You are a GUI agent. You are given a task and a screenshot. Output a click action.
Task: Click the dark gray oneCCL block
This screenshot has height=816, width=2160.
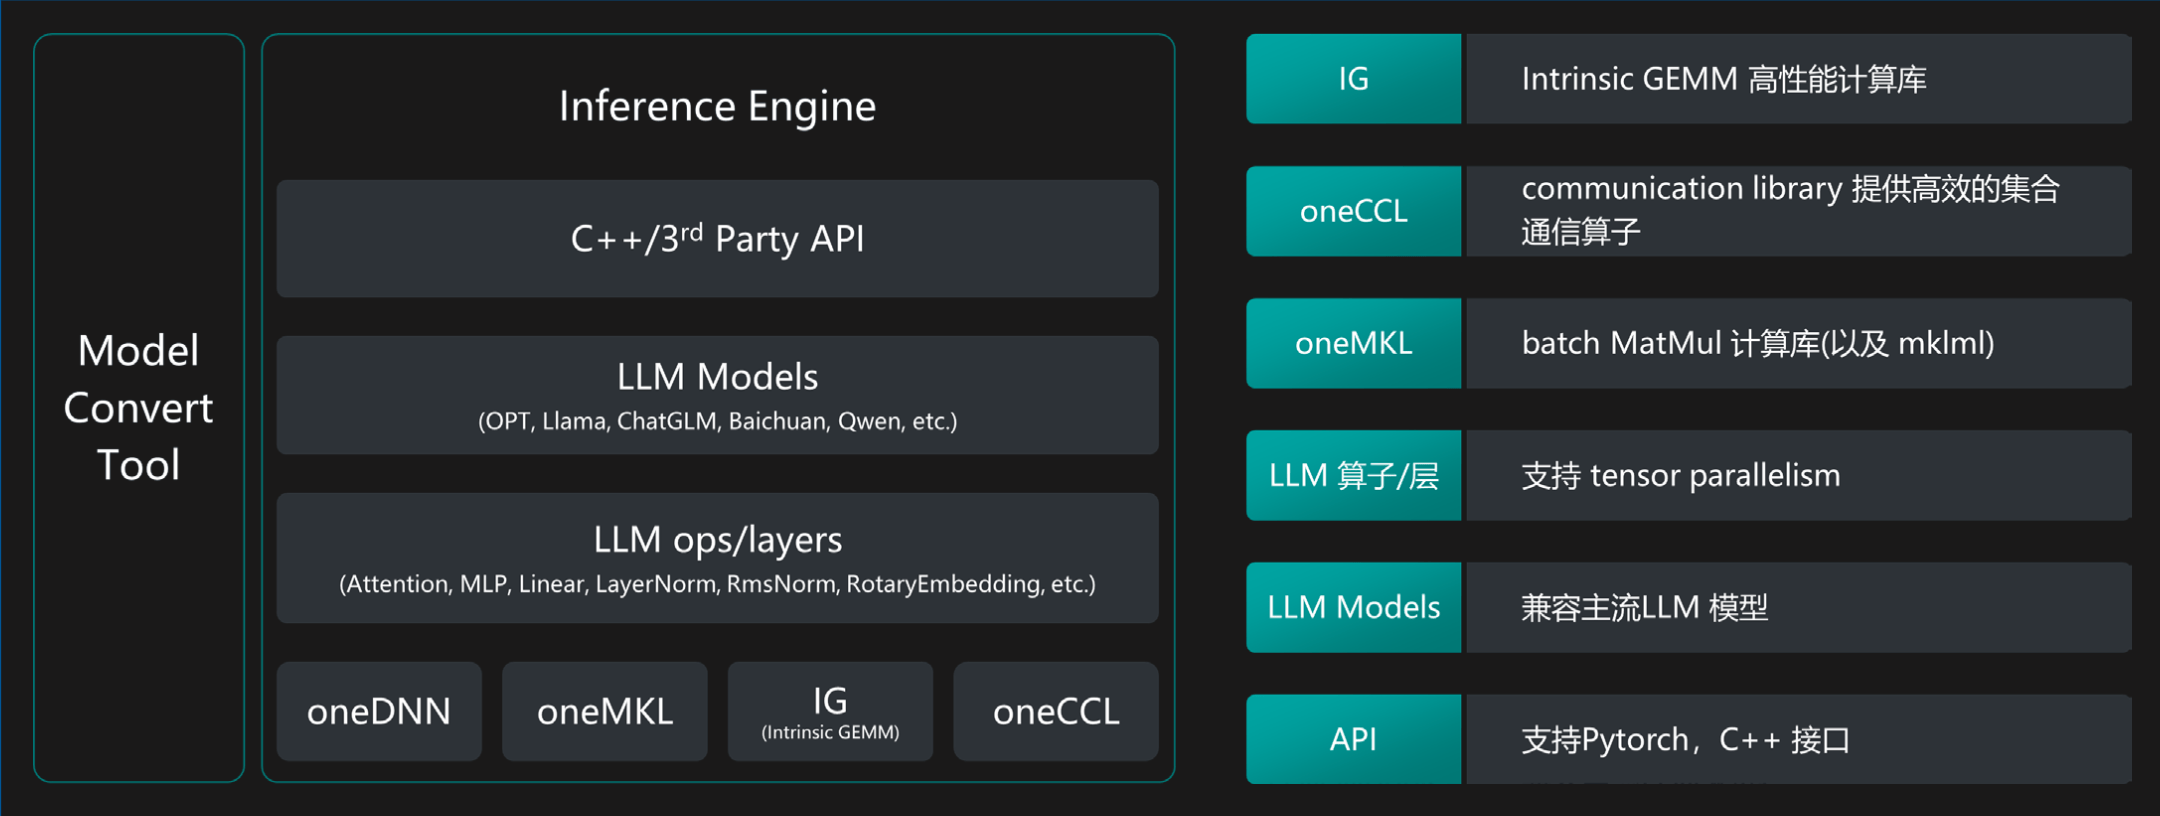pos(1056,711)
